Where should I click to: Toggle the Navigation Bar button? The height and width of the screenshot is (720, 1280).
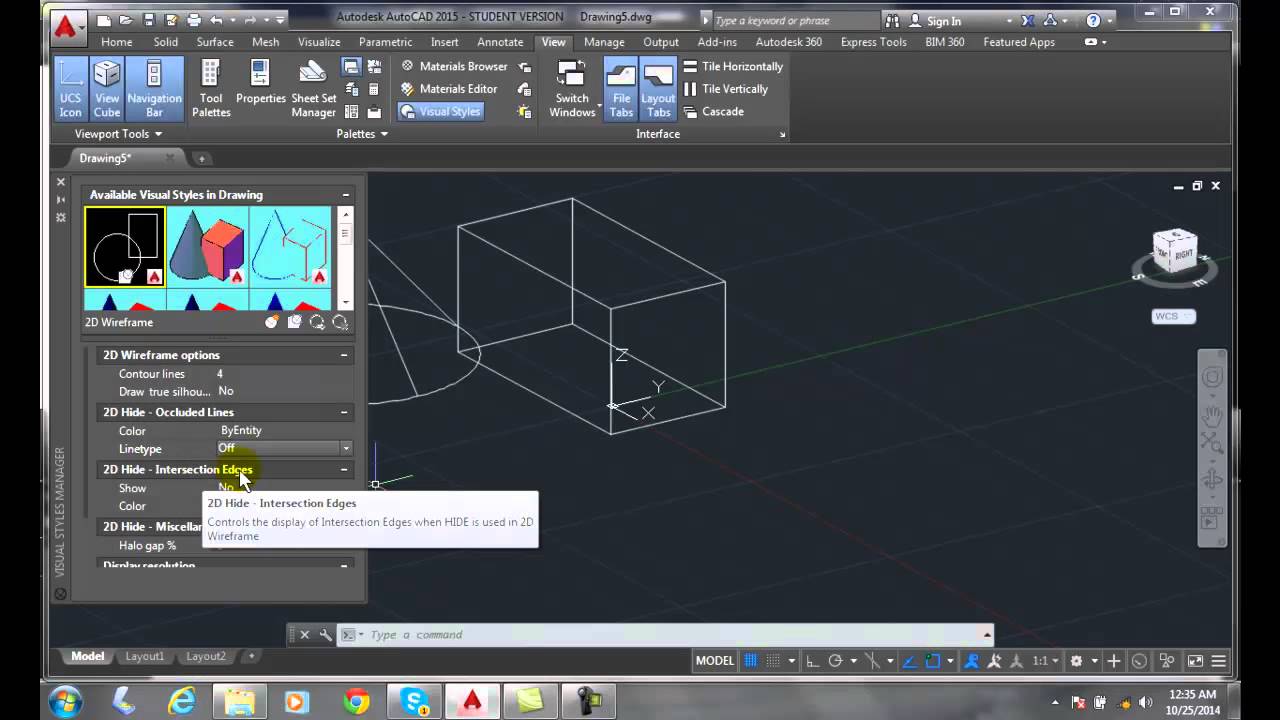[x=154, y=89]
